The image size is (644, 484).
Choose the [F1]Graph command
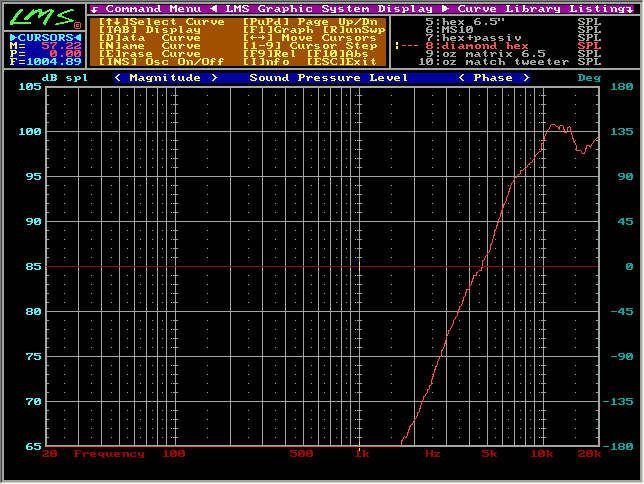click(x=278, y=30)
